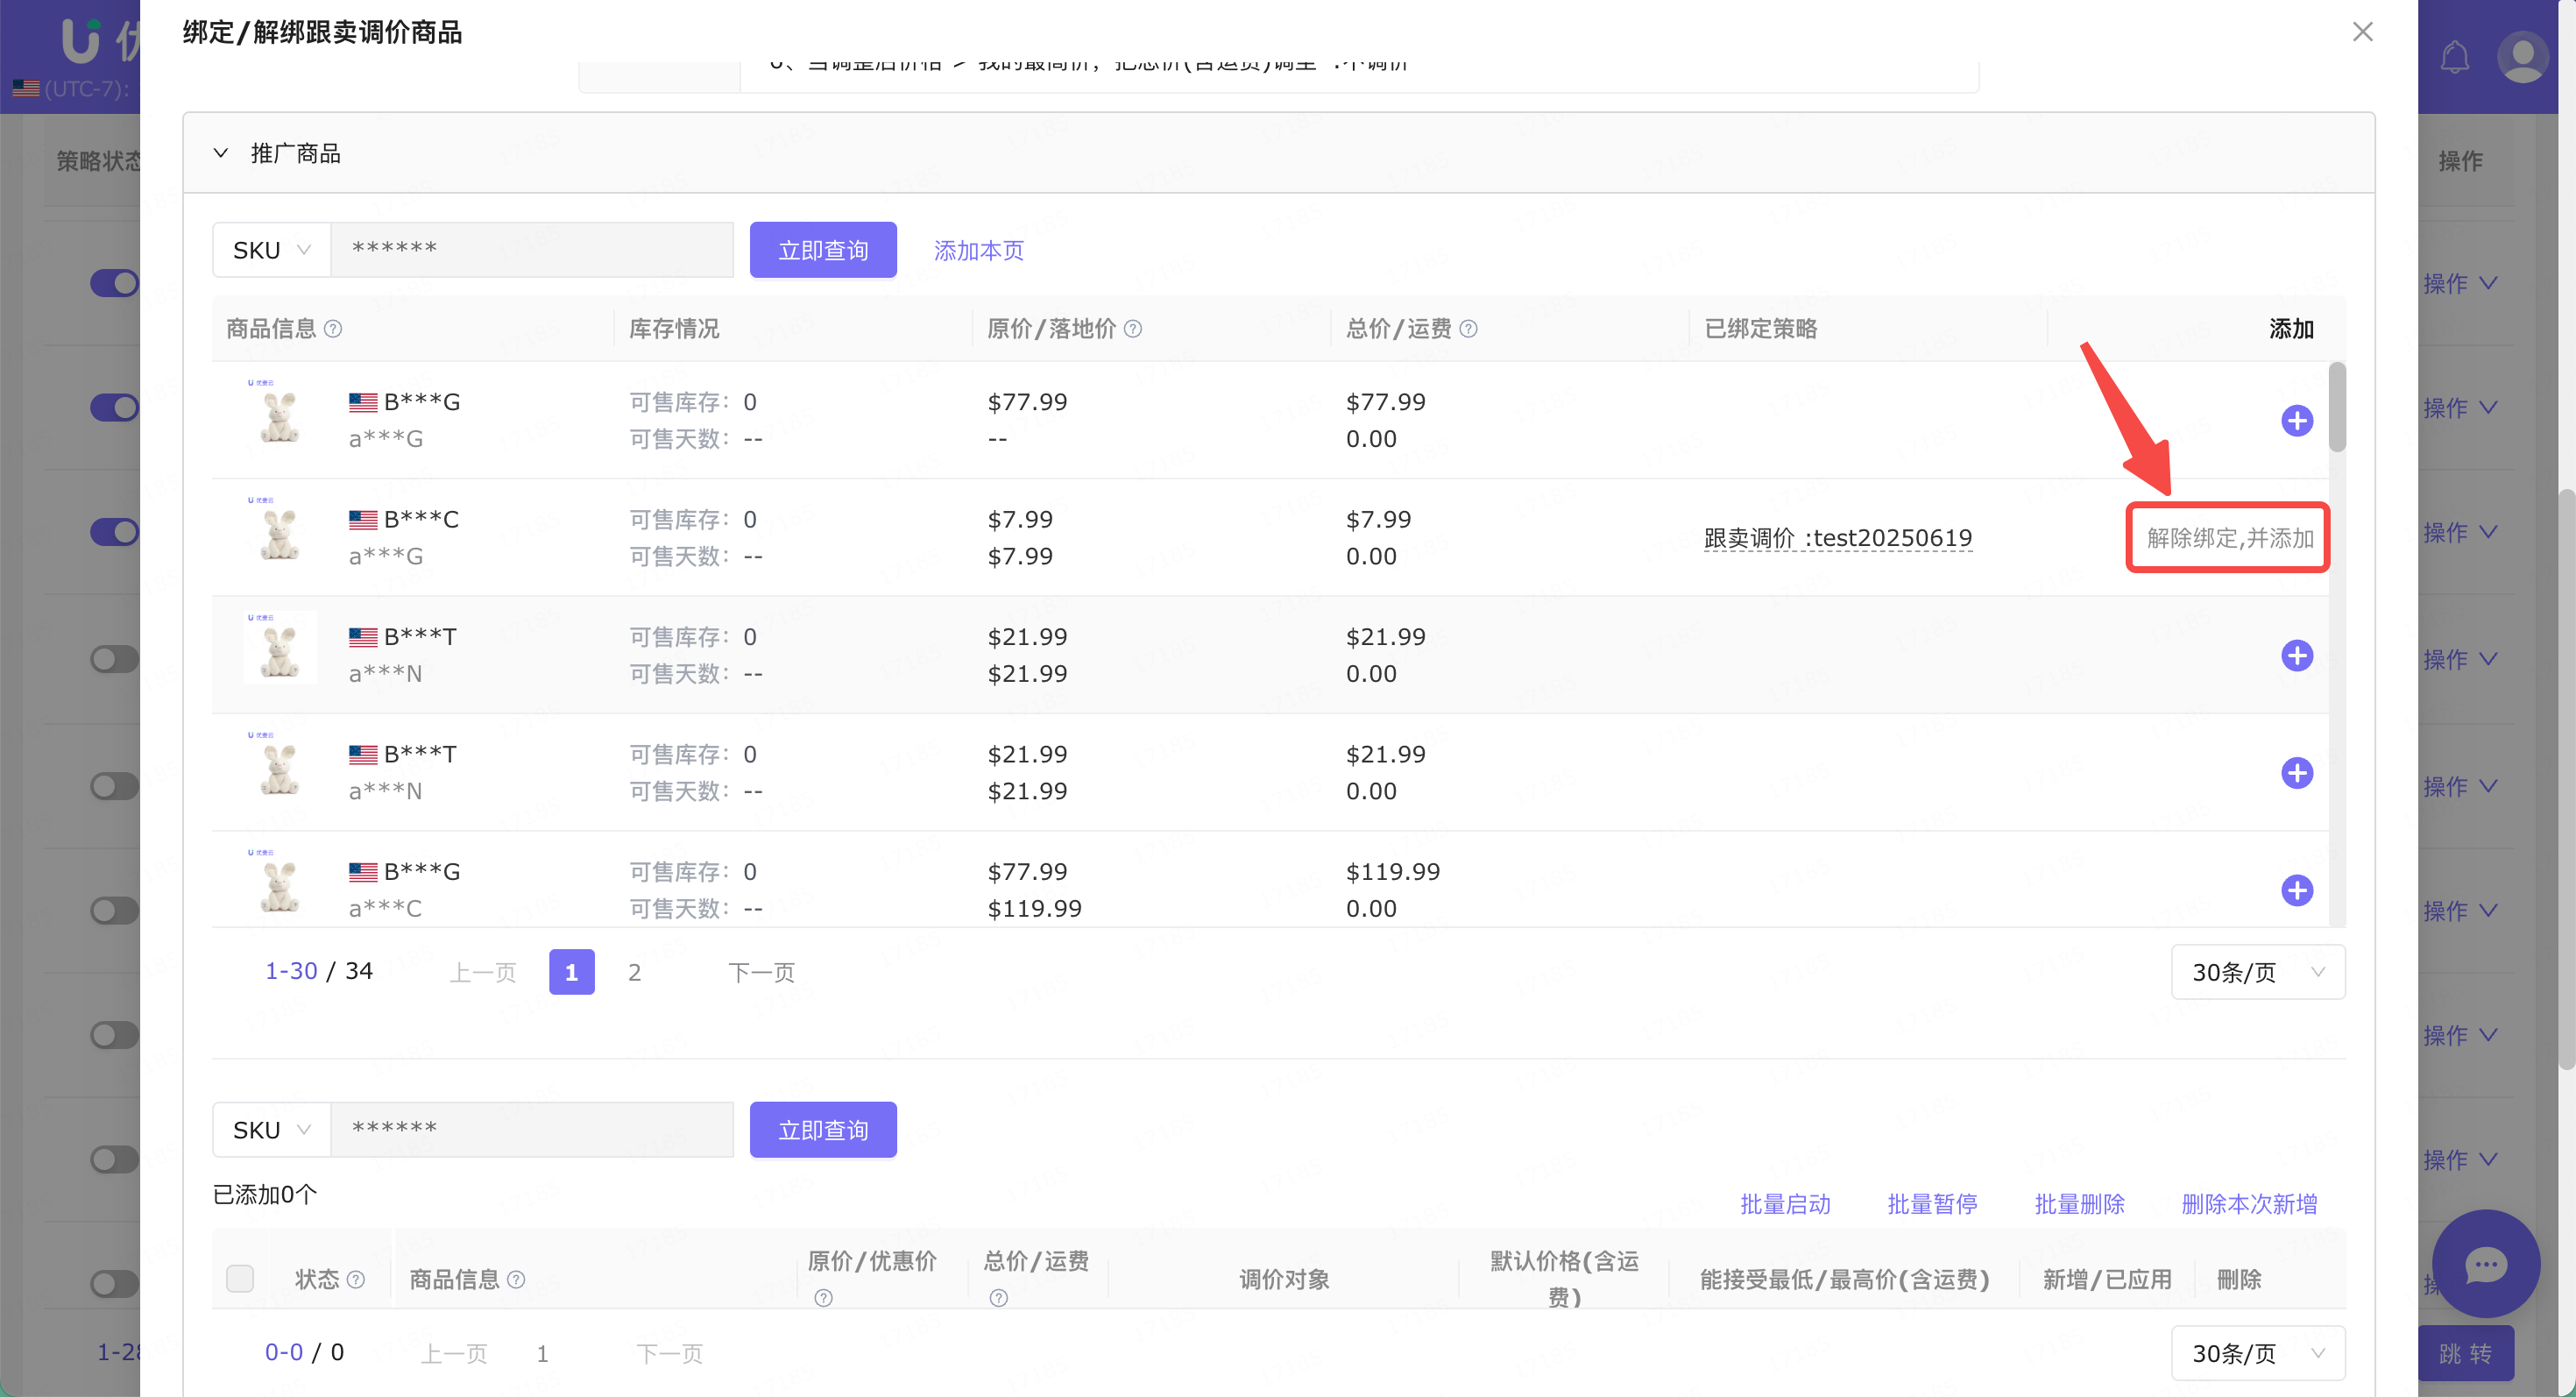Click the product list vertical scrollbar
This screenshot has height=1397, width=2576.
click(2336, 406)
